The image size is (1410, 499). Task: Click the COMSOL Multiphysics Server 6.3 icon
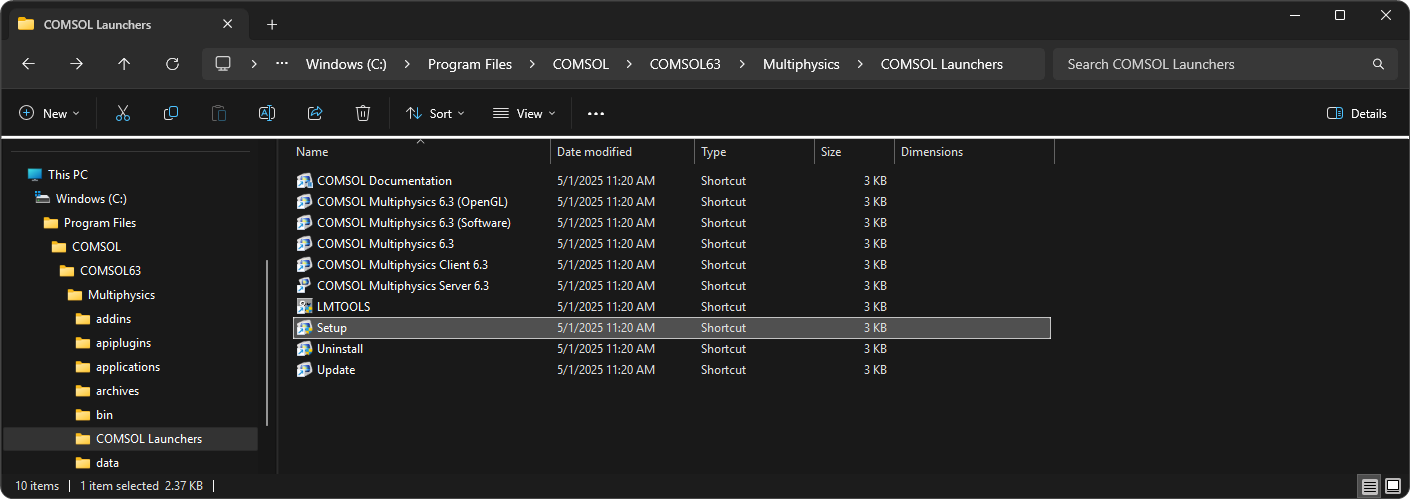click(x=305, y=286)
